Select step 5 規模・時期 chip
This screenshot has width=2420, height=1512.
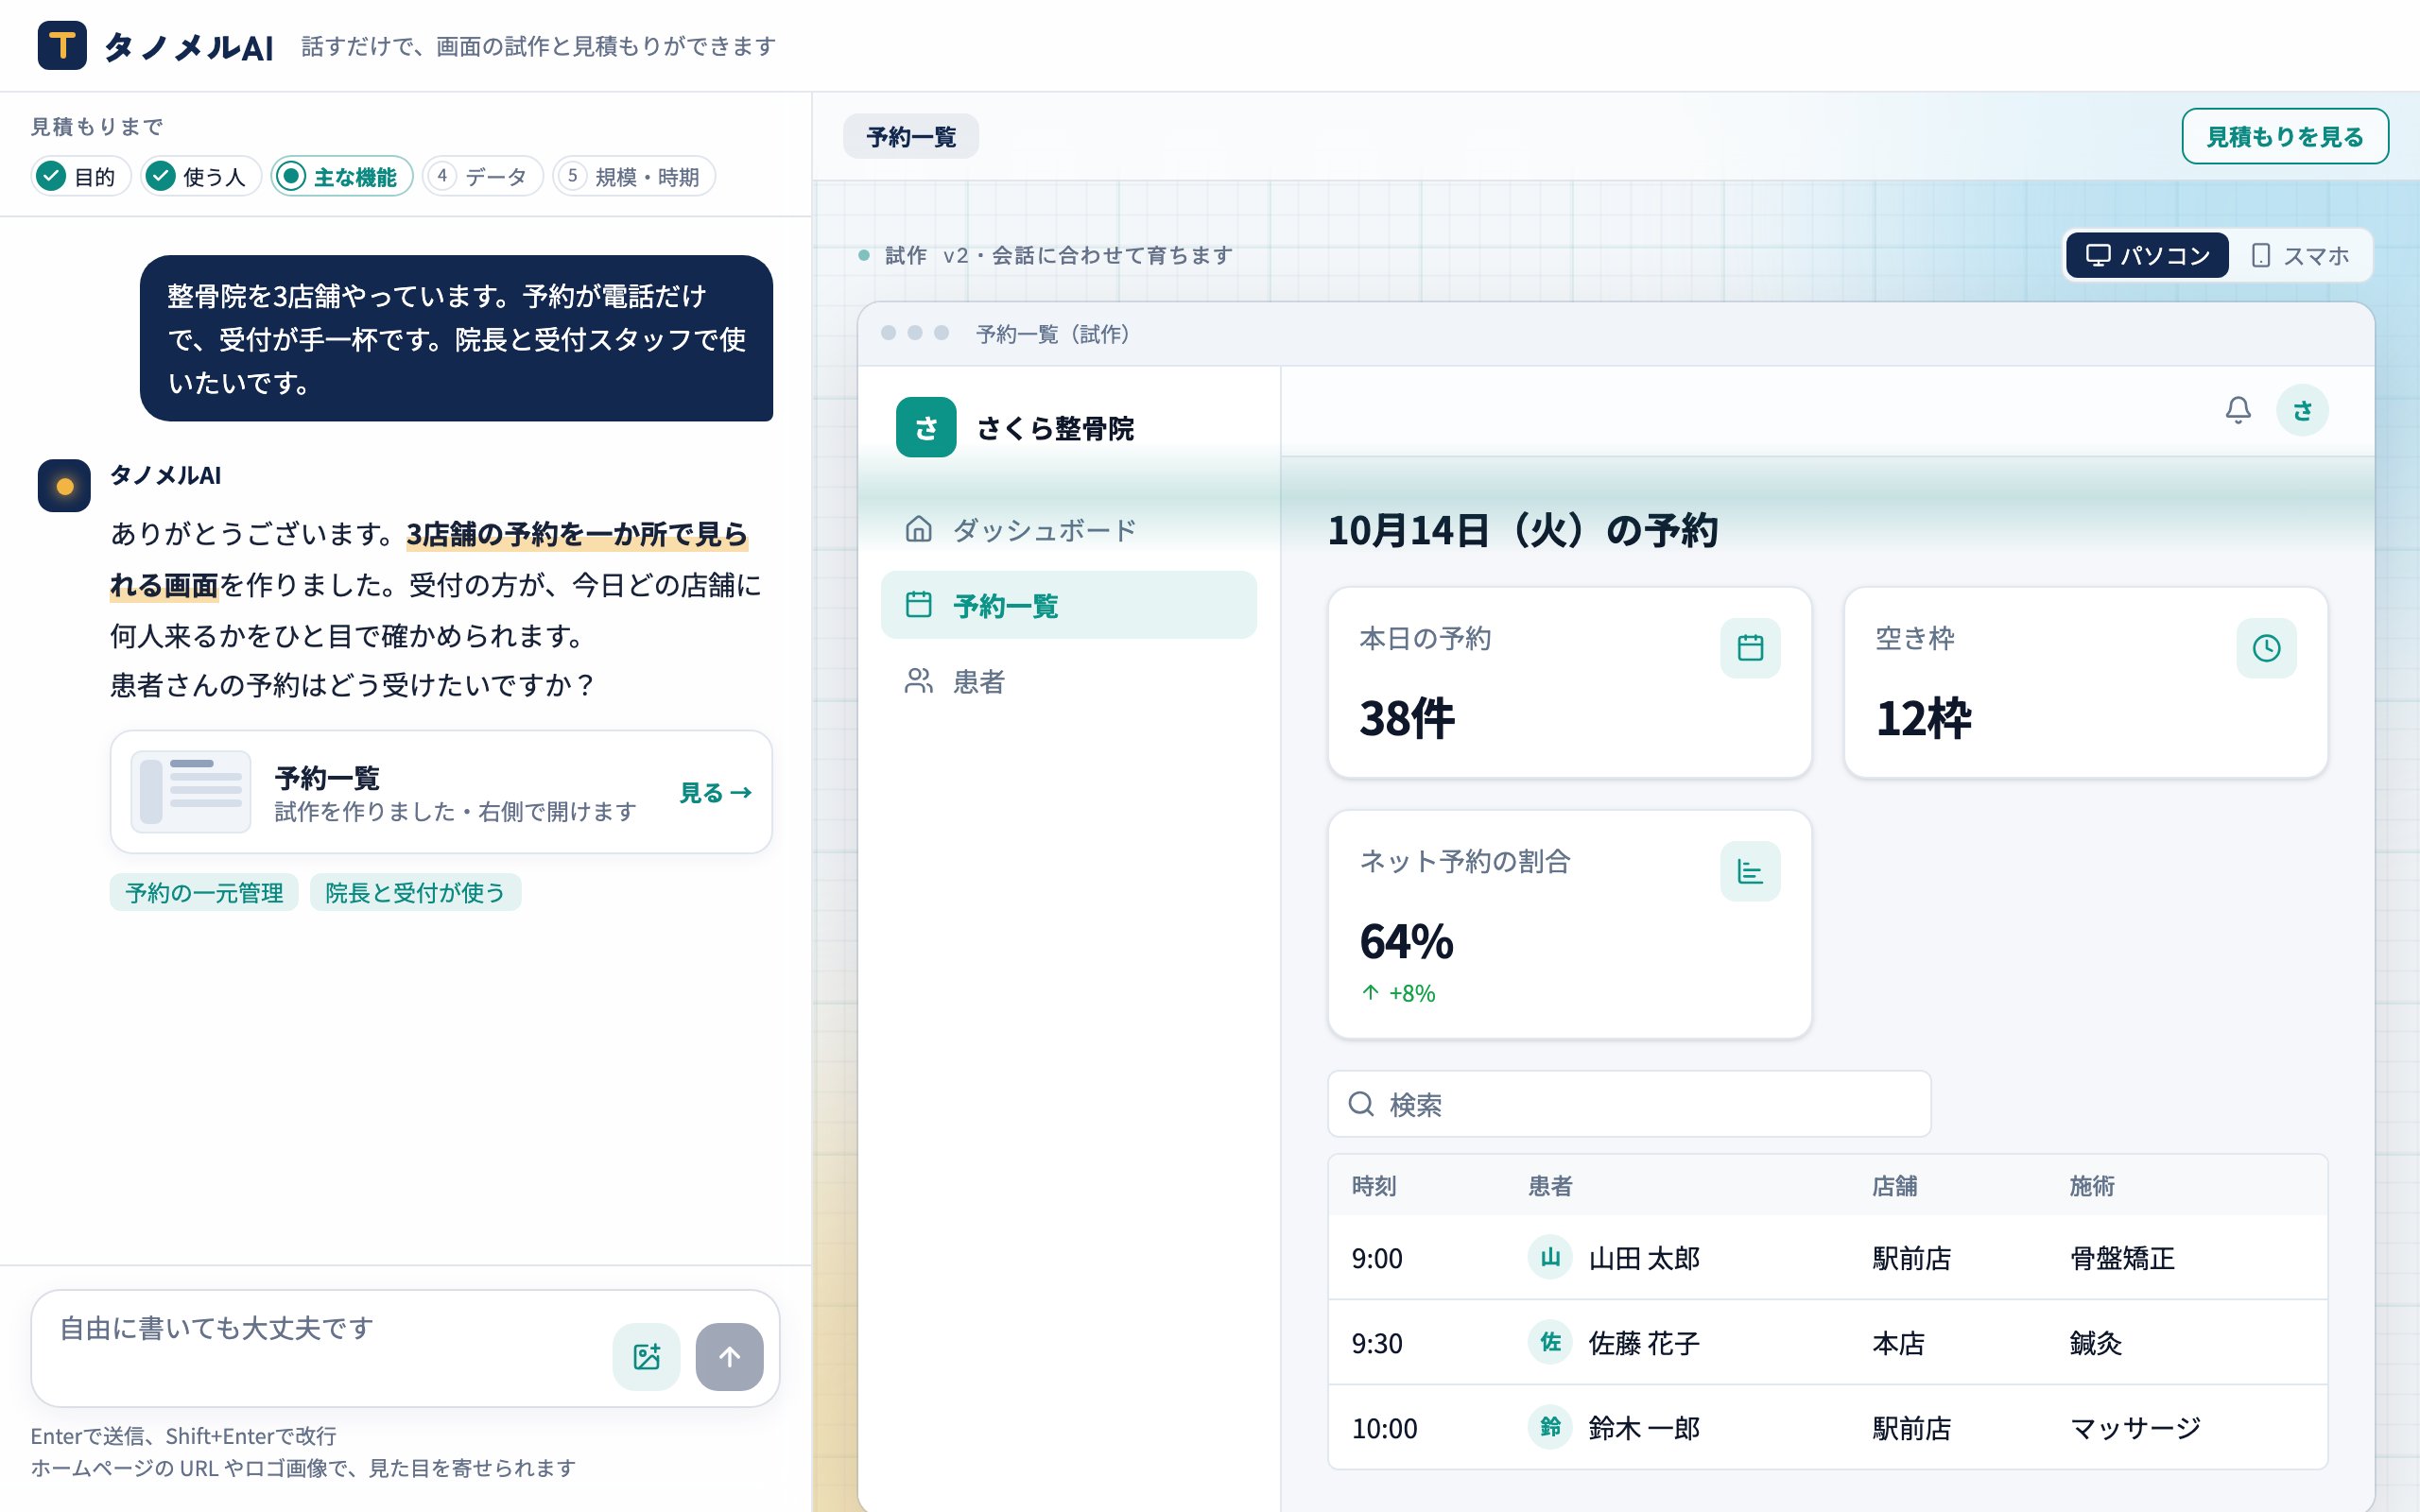click(x=634, y=176)
